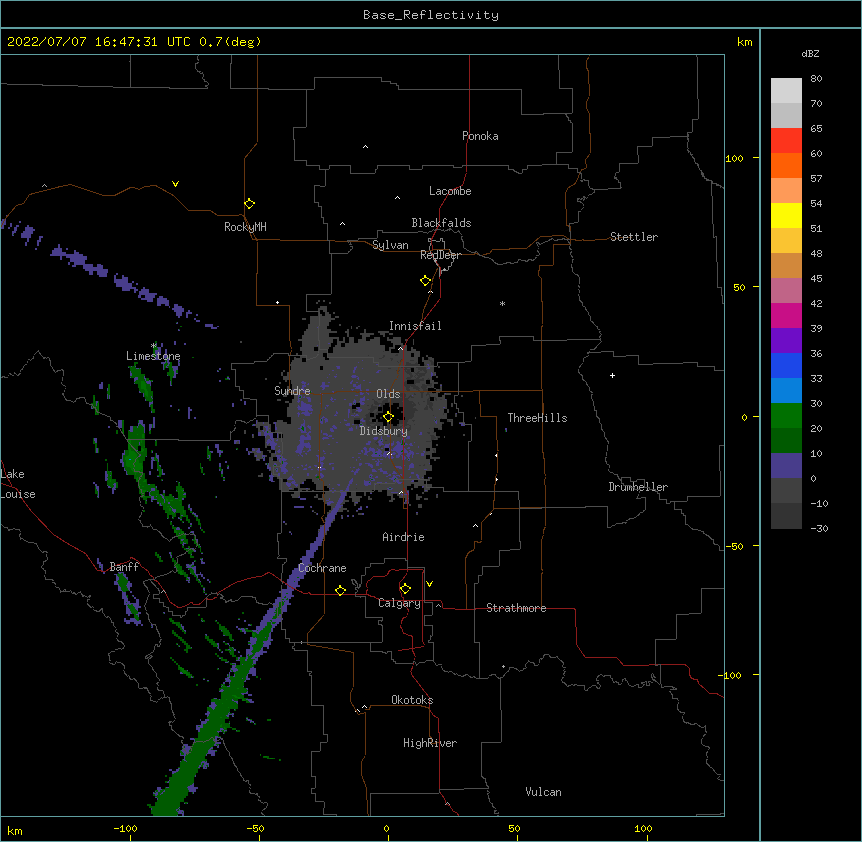
Task: Click the Lacombe label
Action: point(450,191)
